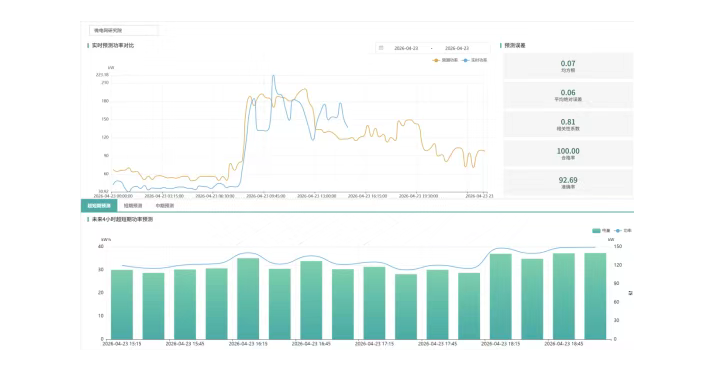The width and height of the screenshot is (704, 368).
Task: Click the blue line peak near 223 kW
Action: (x=273, y=76)
